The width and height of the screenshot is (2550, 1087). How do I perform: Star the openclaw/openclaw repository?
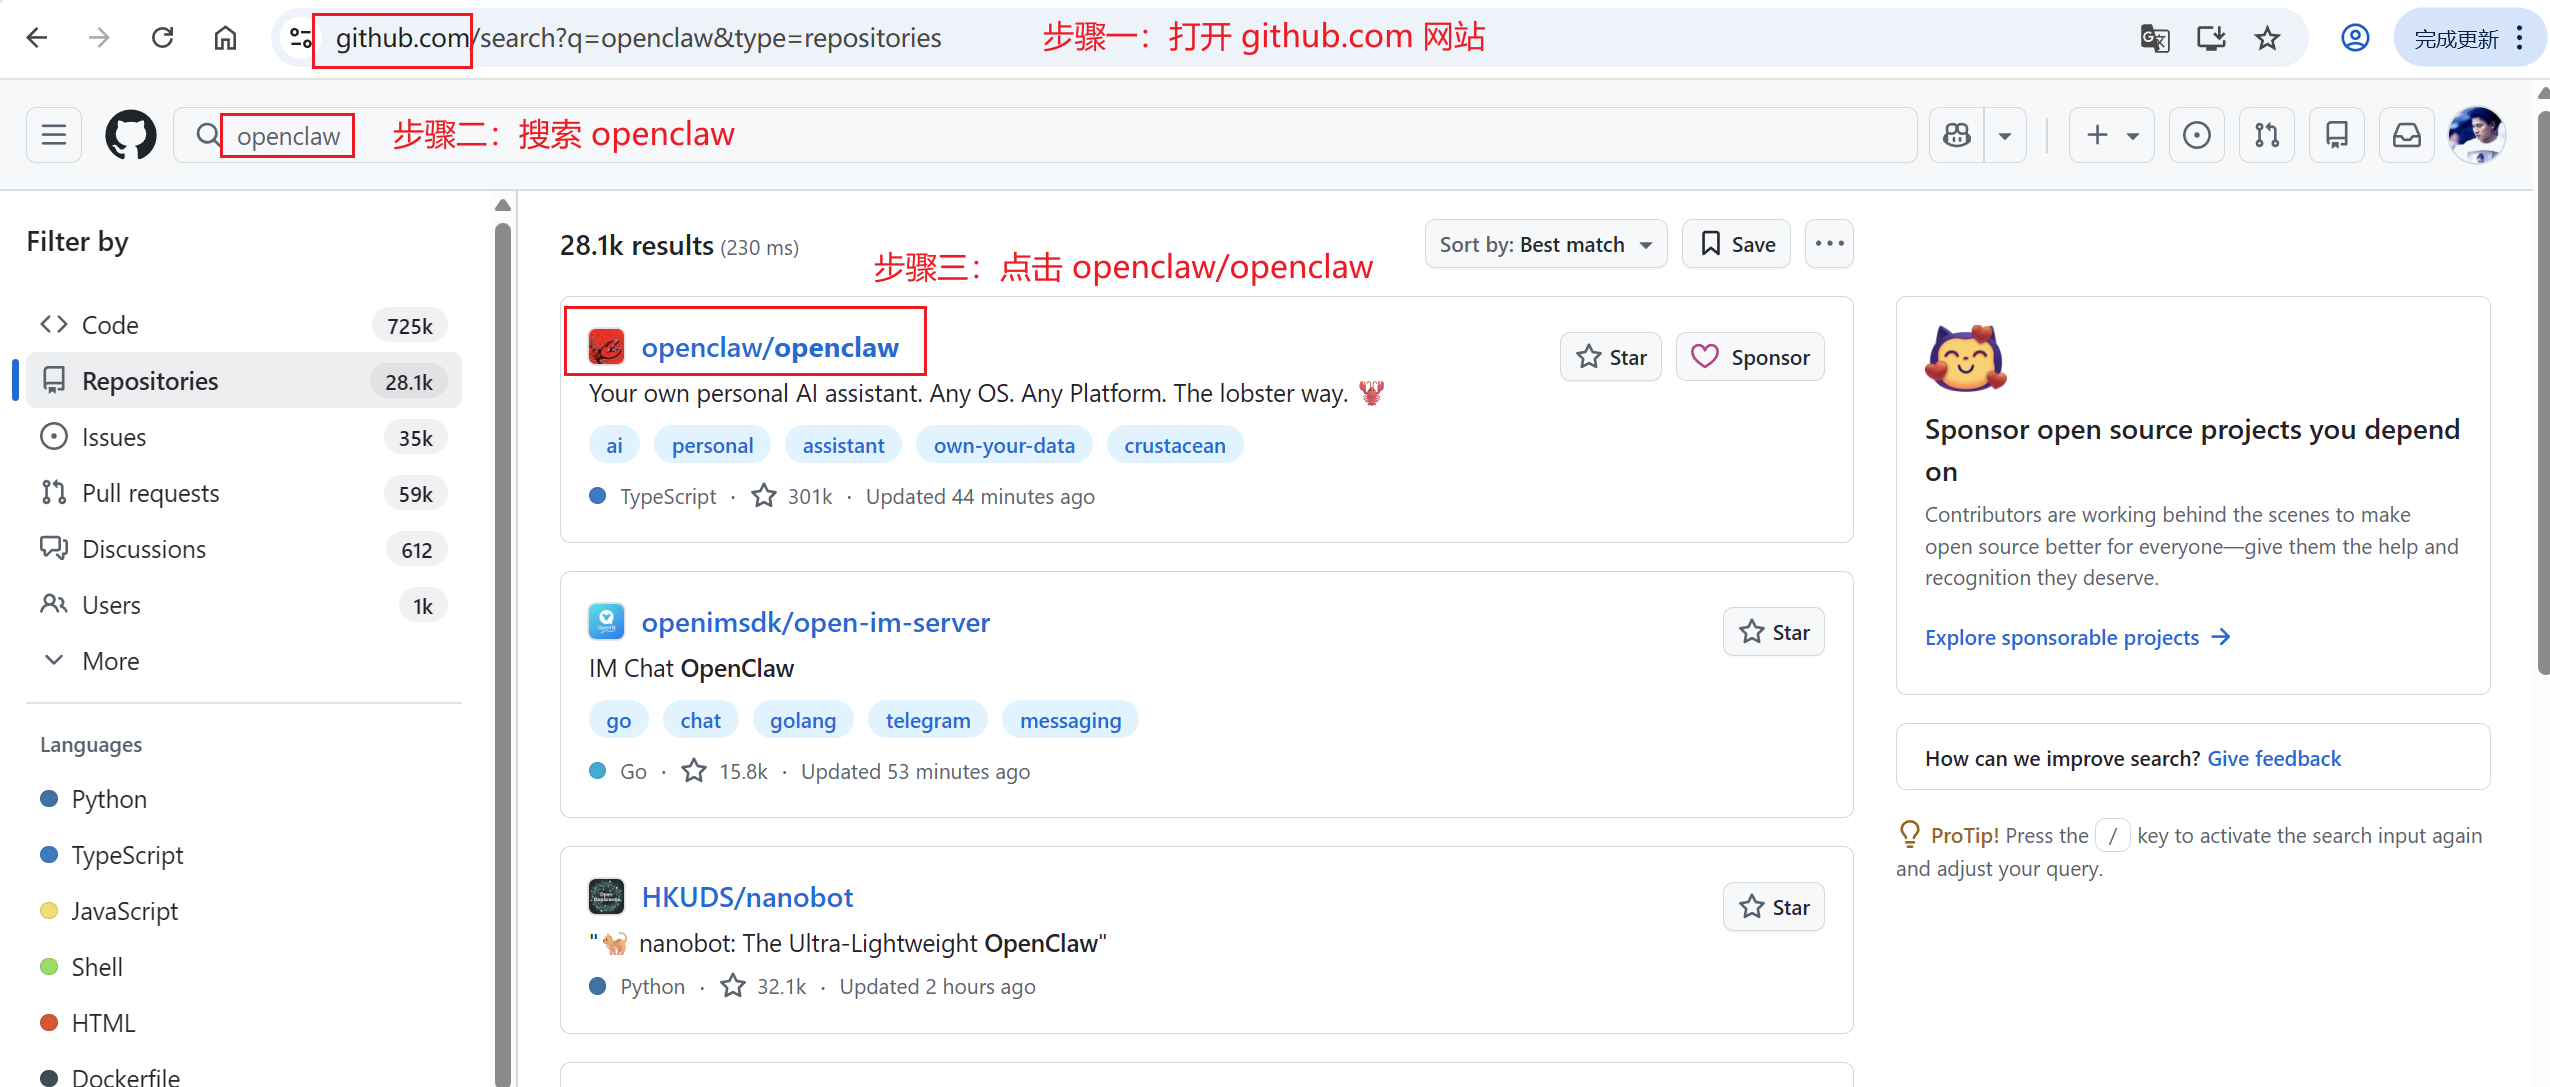click(1610, 357)
